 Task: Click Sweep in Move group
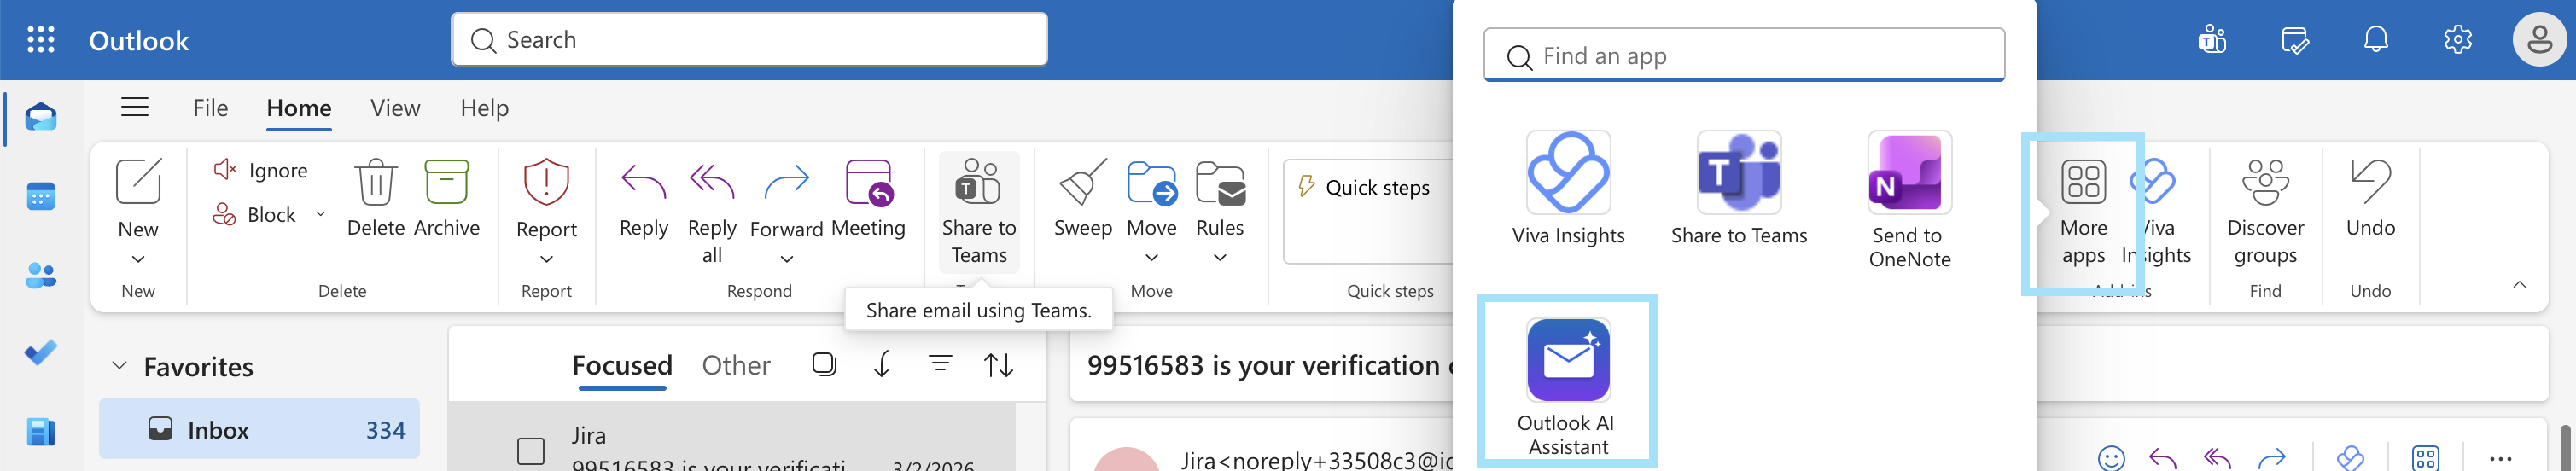[1083, 198]
